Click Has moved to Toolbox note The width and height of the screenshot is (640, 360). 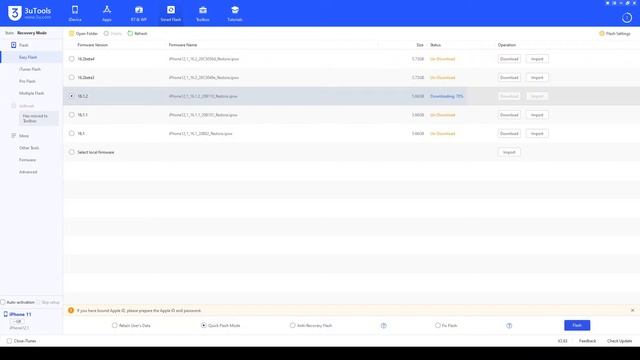[38, 118]
